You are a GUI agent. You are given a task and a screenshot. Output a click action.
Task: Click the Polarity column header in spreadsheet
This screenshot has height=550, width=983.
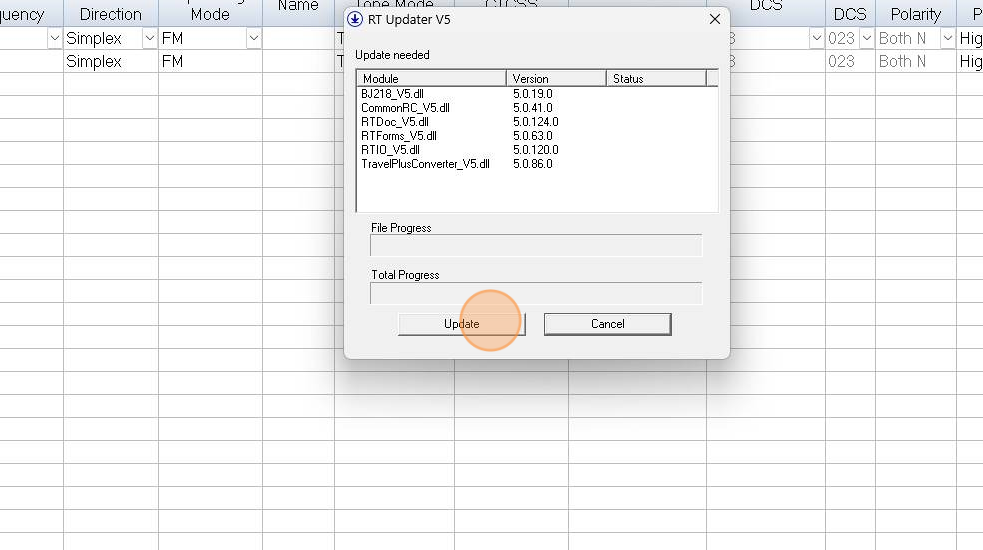915,14
